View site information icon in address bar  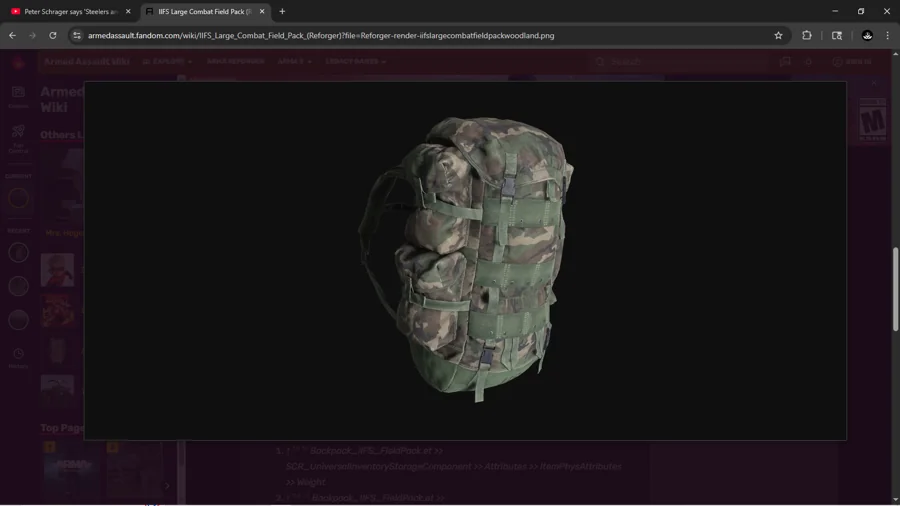point(76,36)
